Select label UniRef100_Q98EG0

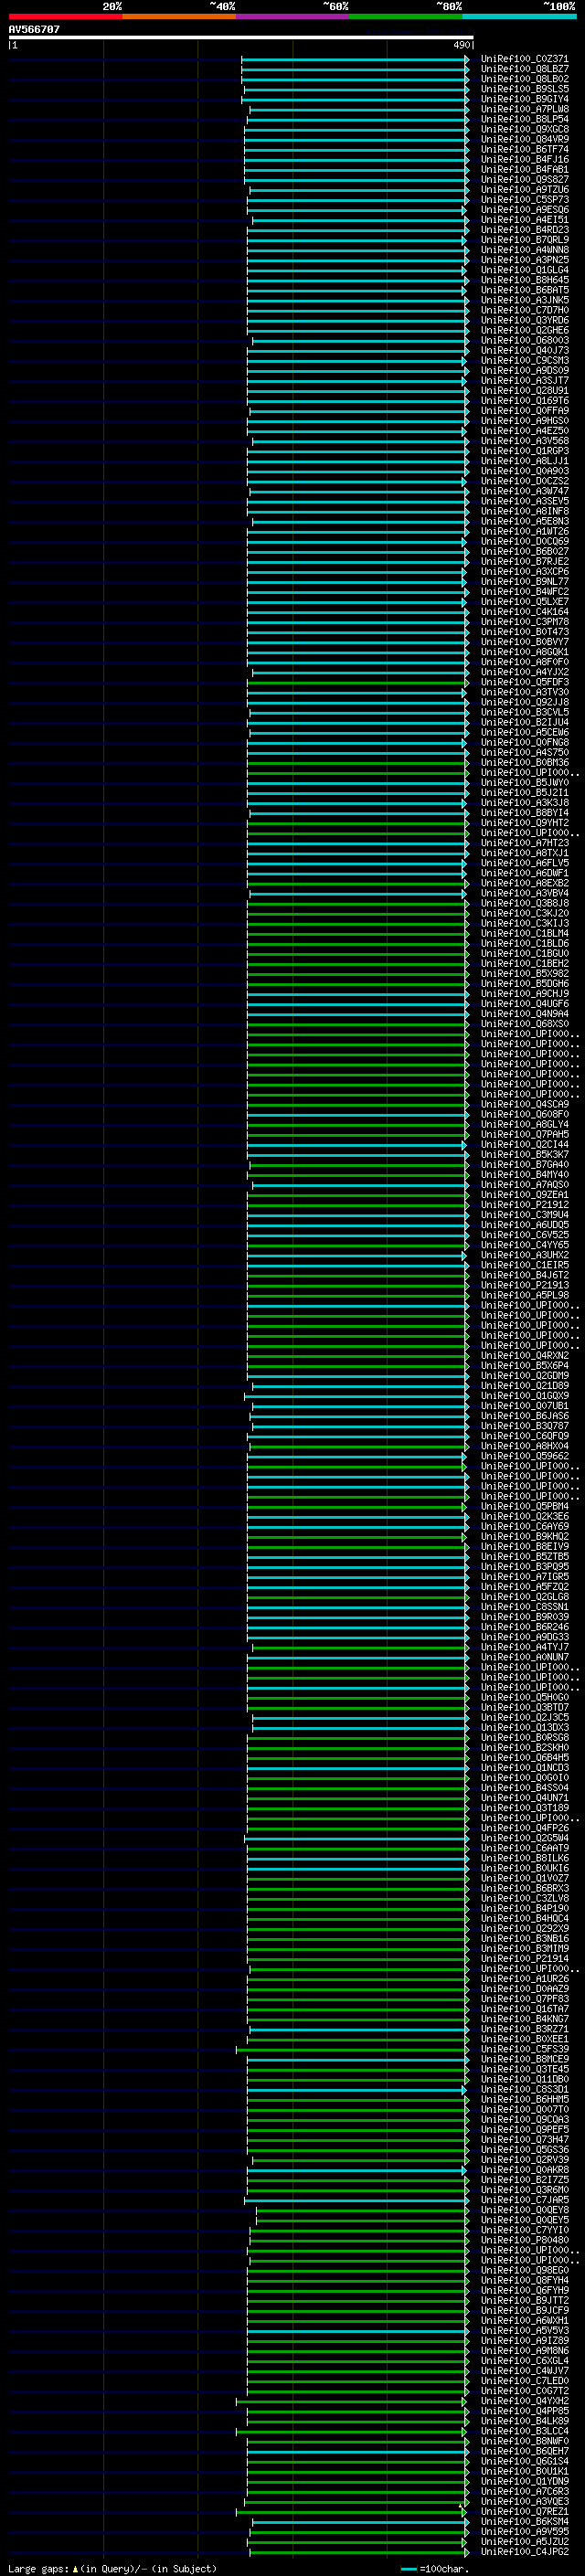(x=524, y=2270)
